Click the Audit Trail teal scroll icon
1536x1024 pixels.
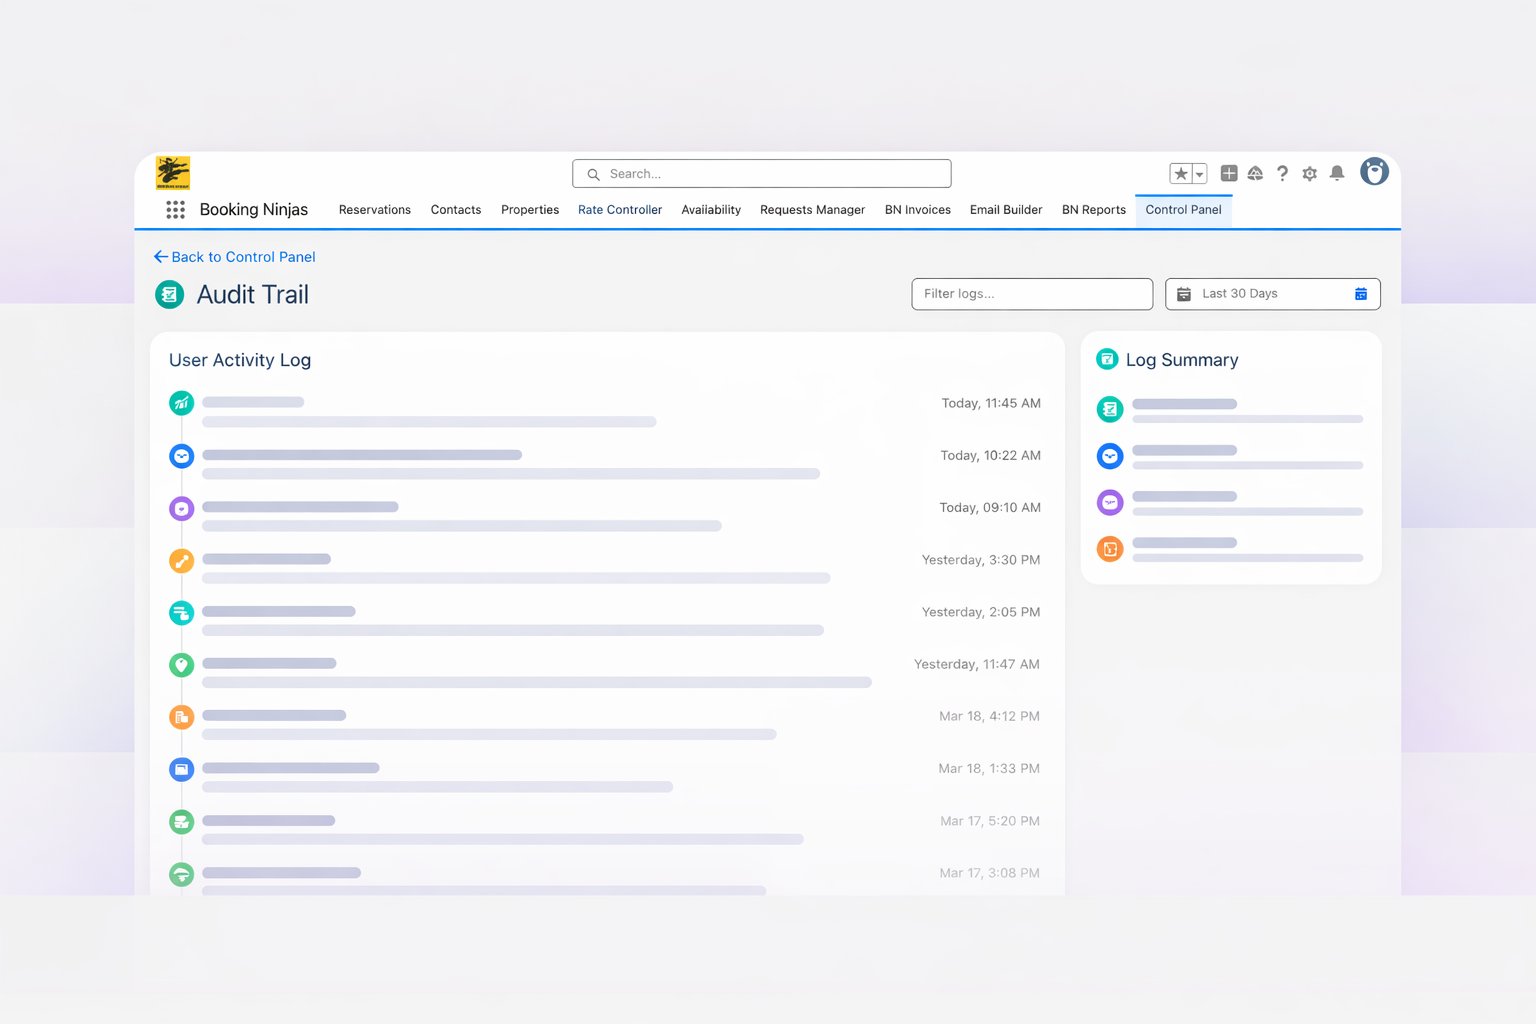coord(169,294)
